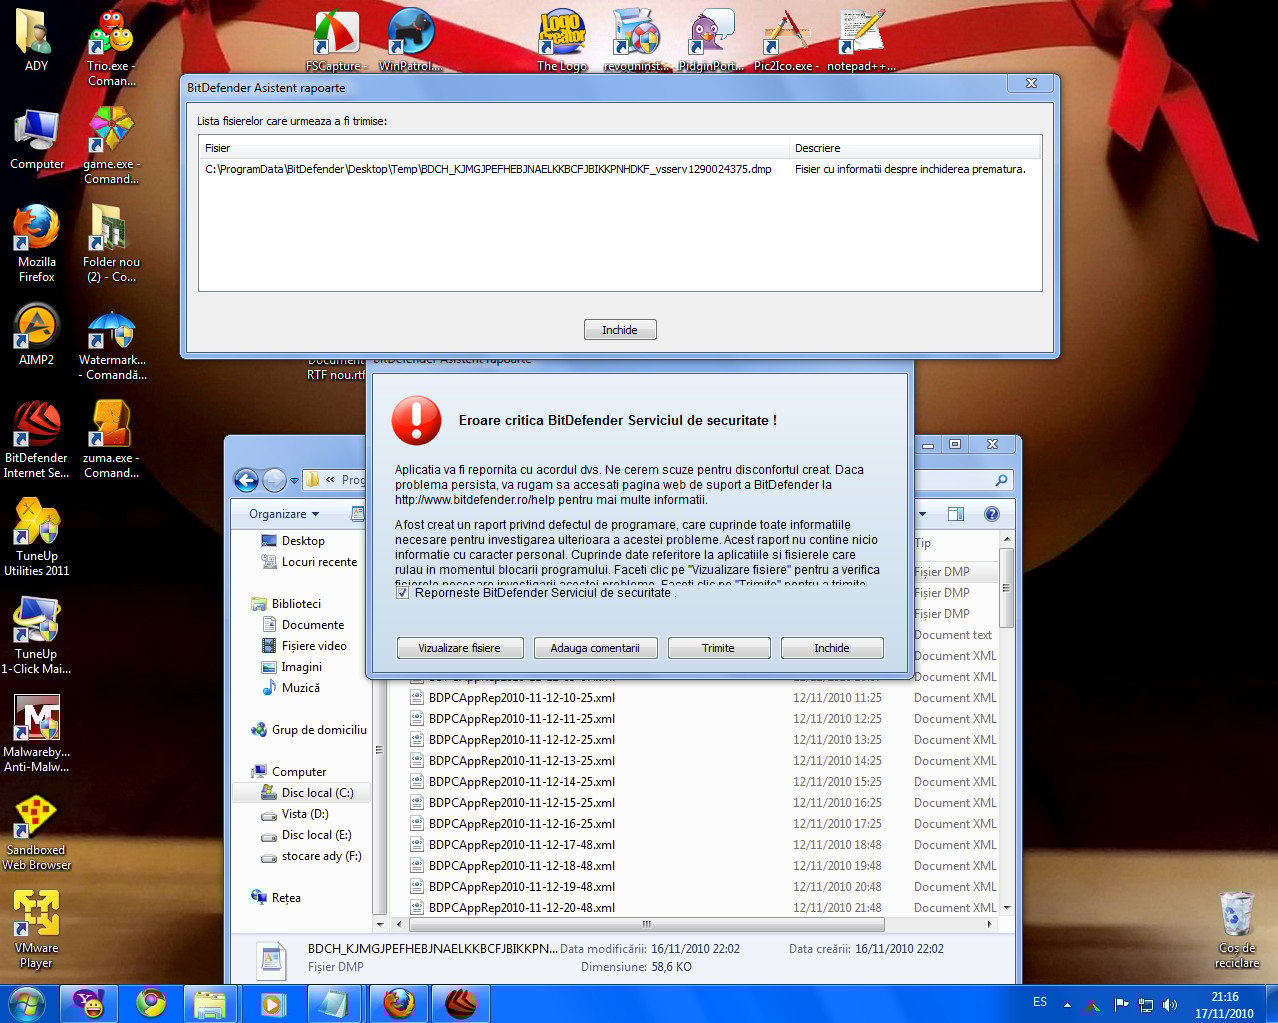Image resolution: width=1278 pixels, height=1023 pixels.
Task: Open the FSCapture desktop shortcut
Action: click(x=336, y=41)
